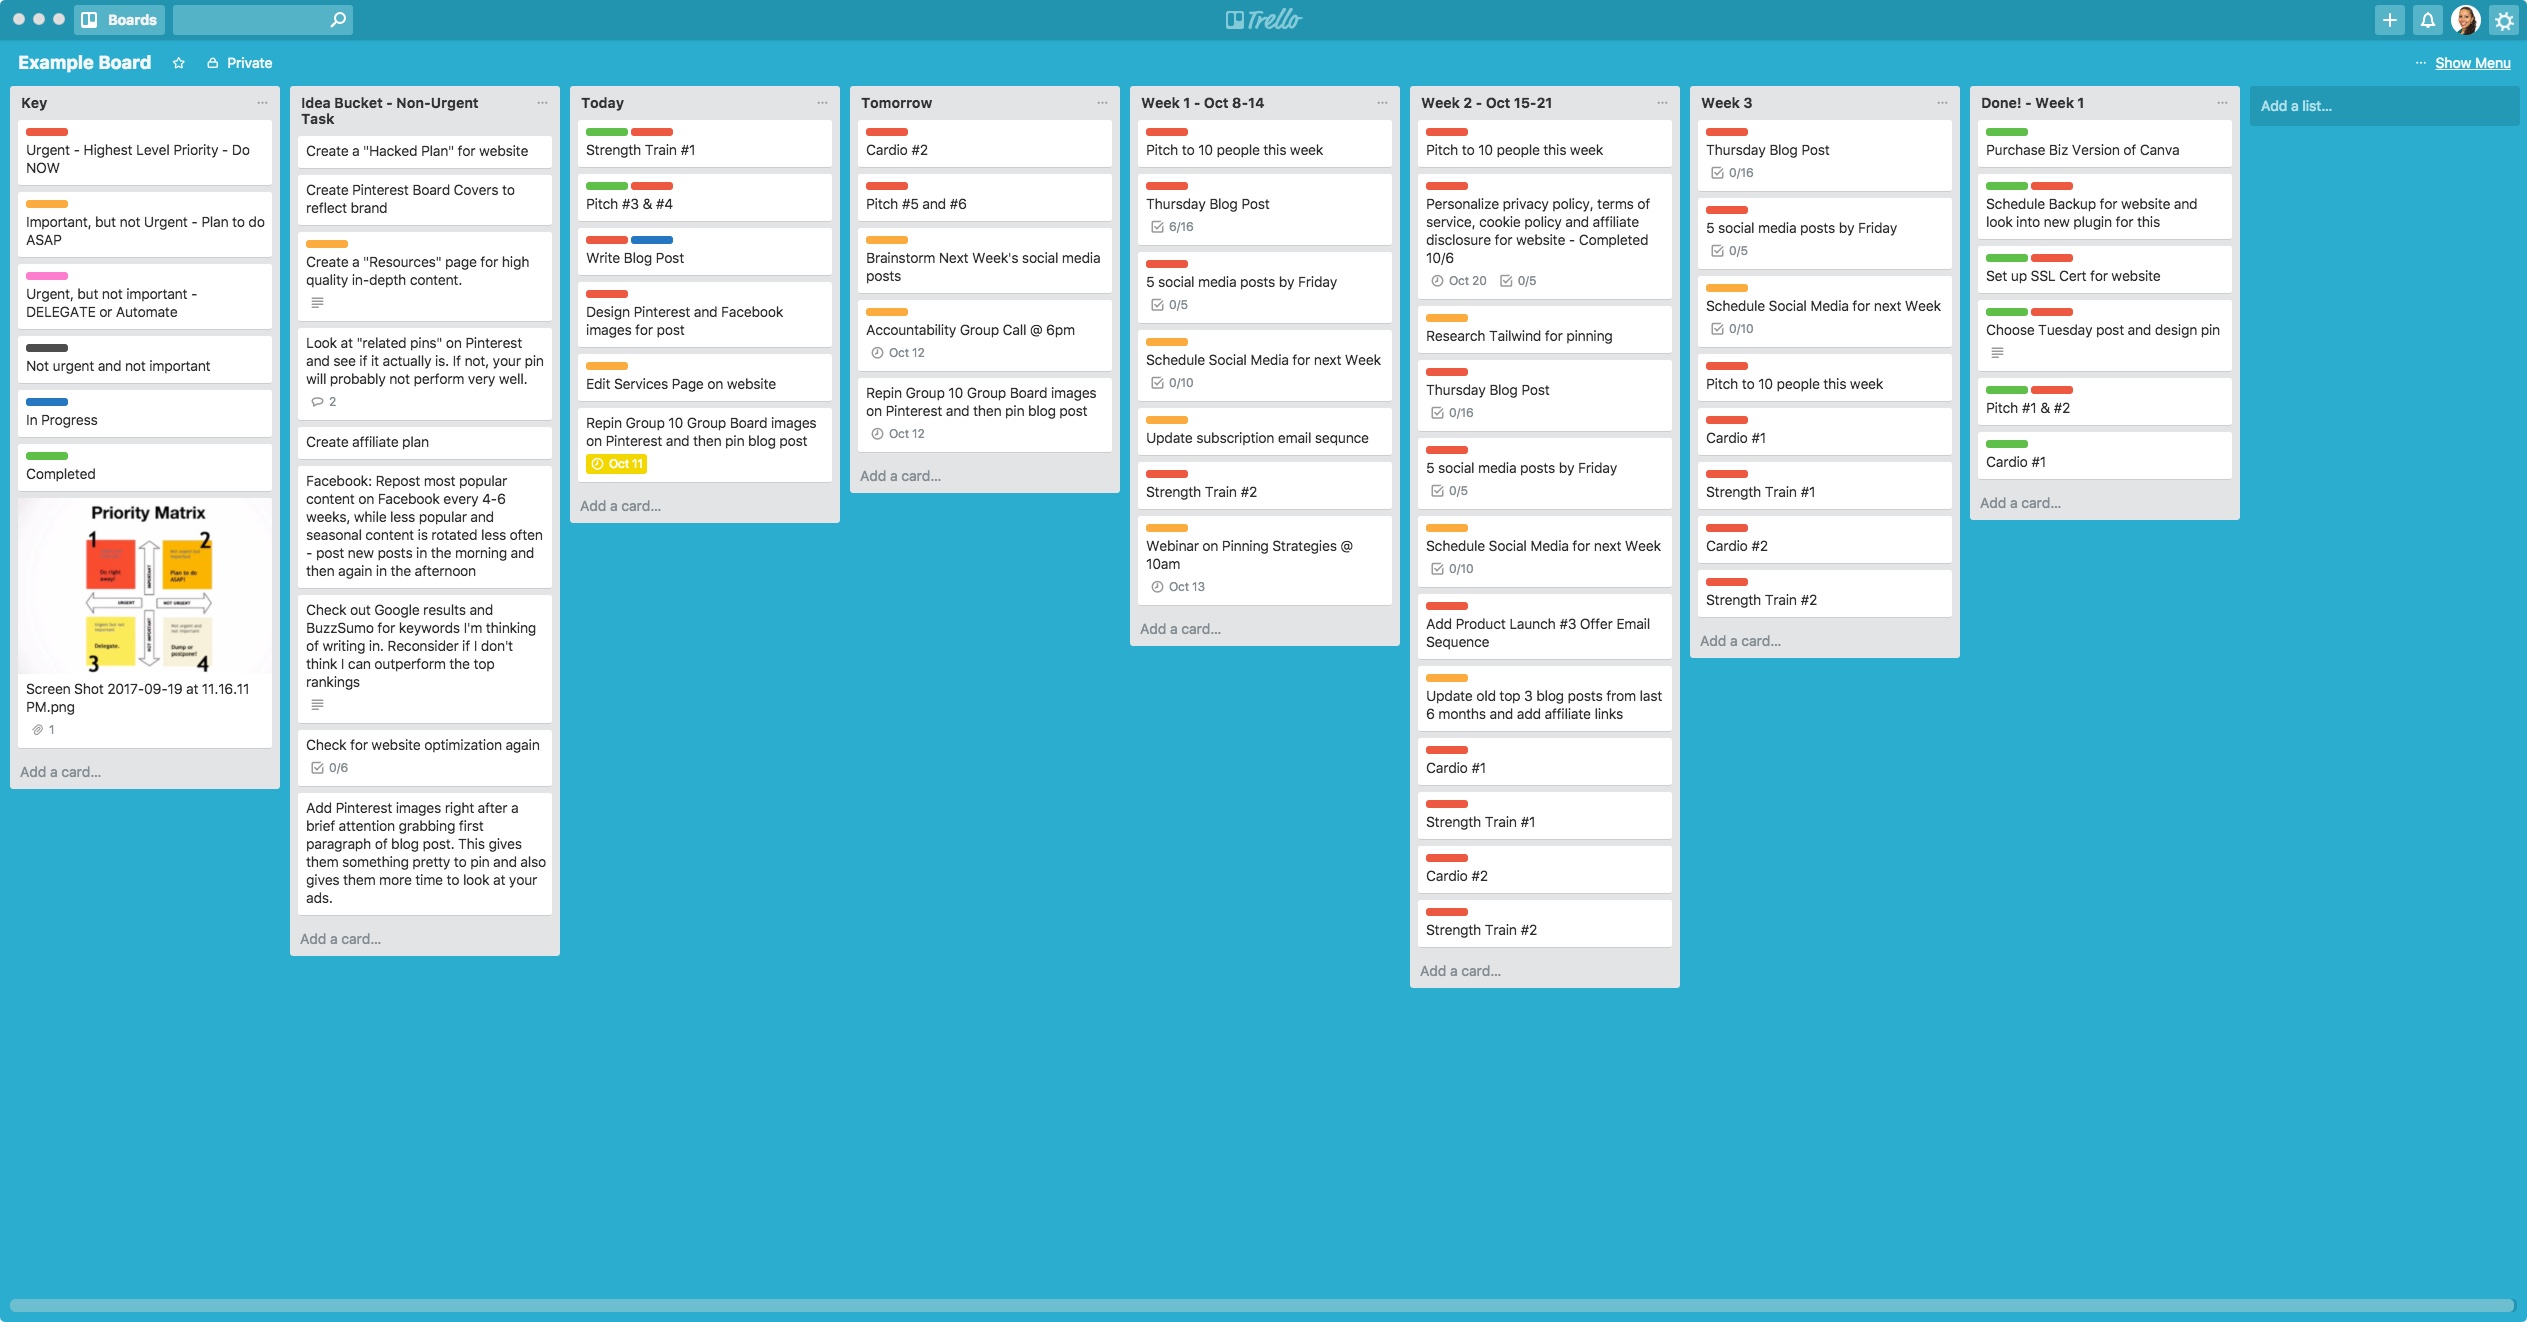Open the Priority Matrix image thumbnail

coord(145,586)
